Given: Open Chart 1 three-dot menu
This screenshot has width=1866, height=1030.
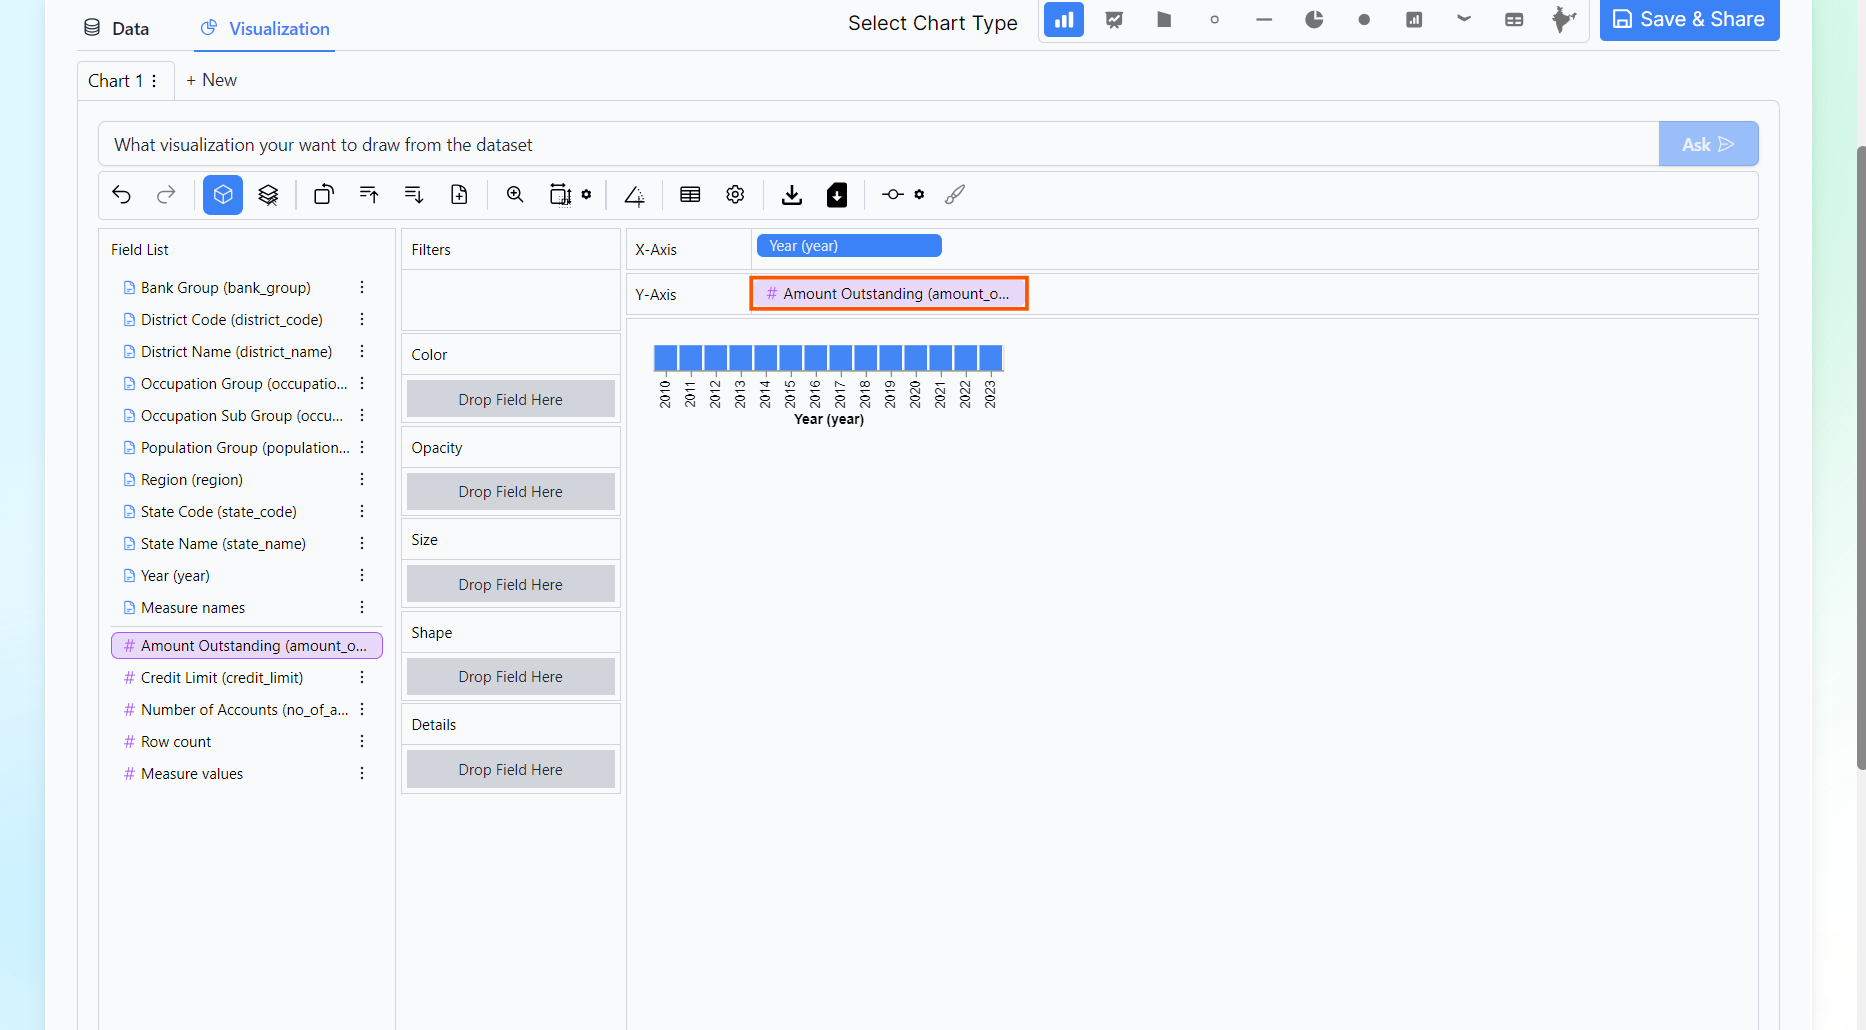Looking at the screenshot, I should (x=154, y=81).
